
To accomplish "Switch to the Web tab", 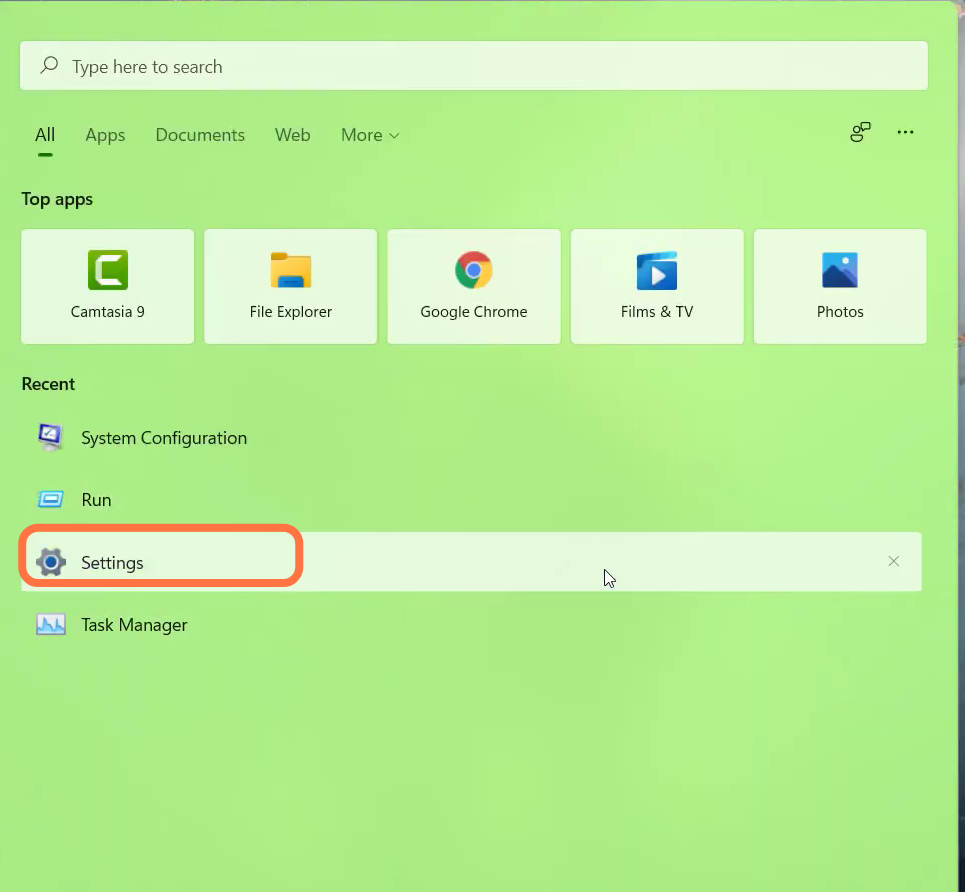I will tap(292, 135).
